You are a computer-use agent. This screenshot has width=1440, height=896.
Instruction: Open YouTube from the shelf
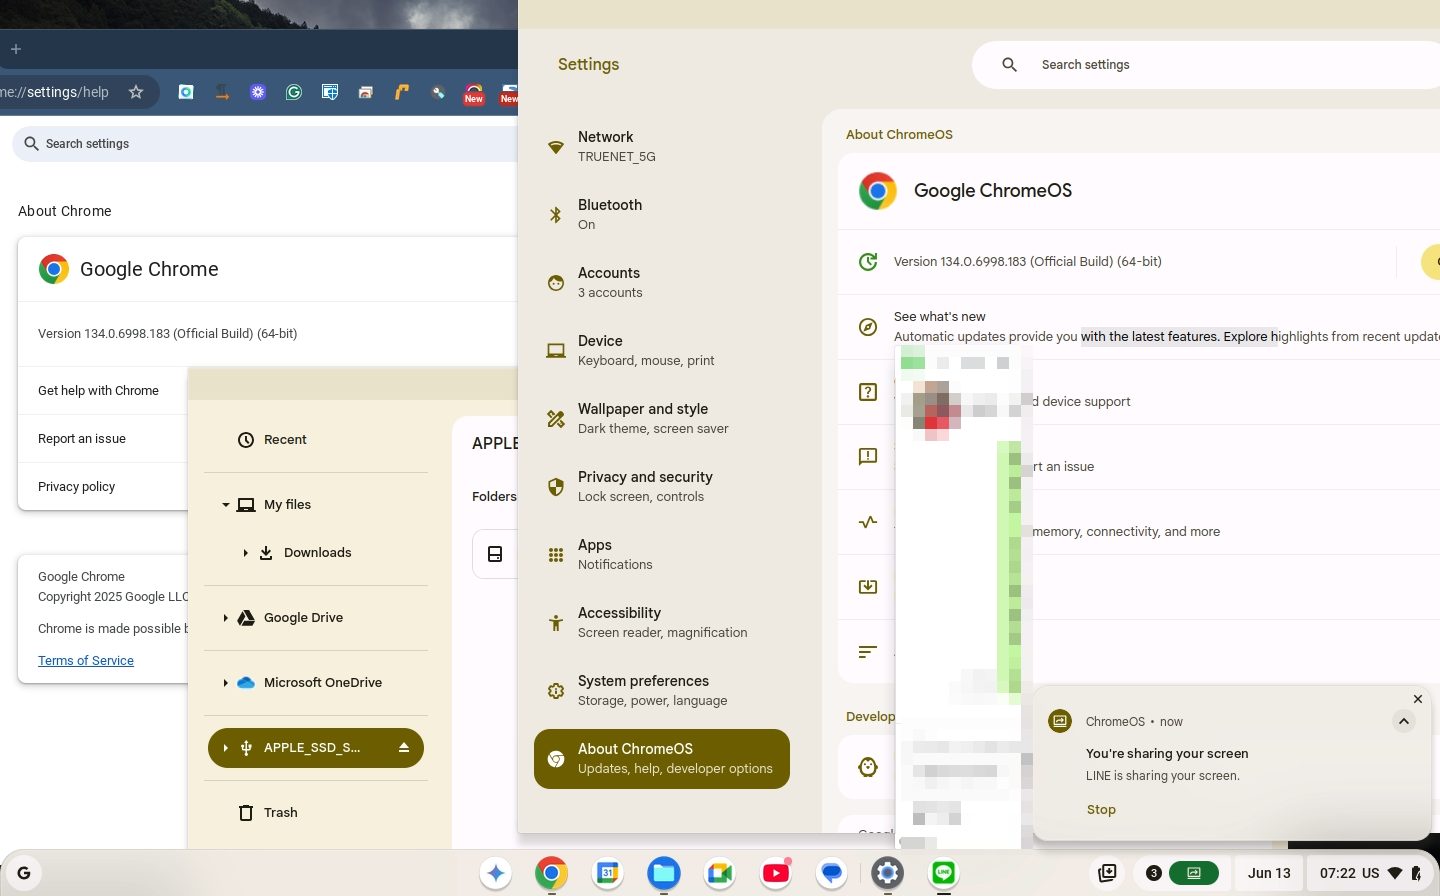pos(775,873)
